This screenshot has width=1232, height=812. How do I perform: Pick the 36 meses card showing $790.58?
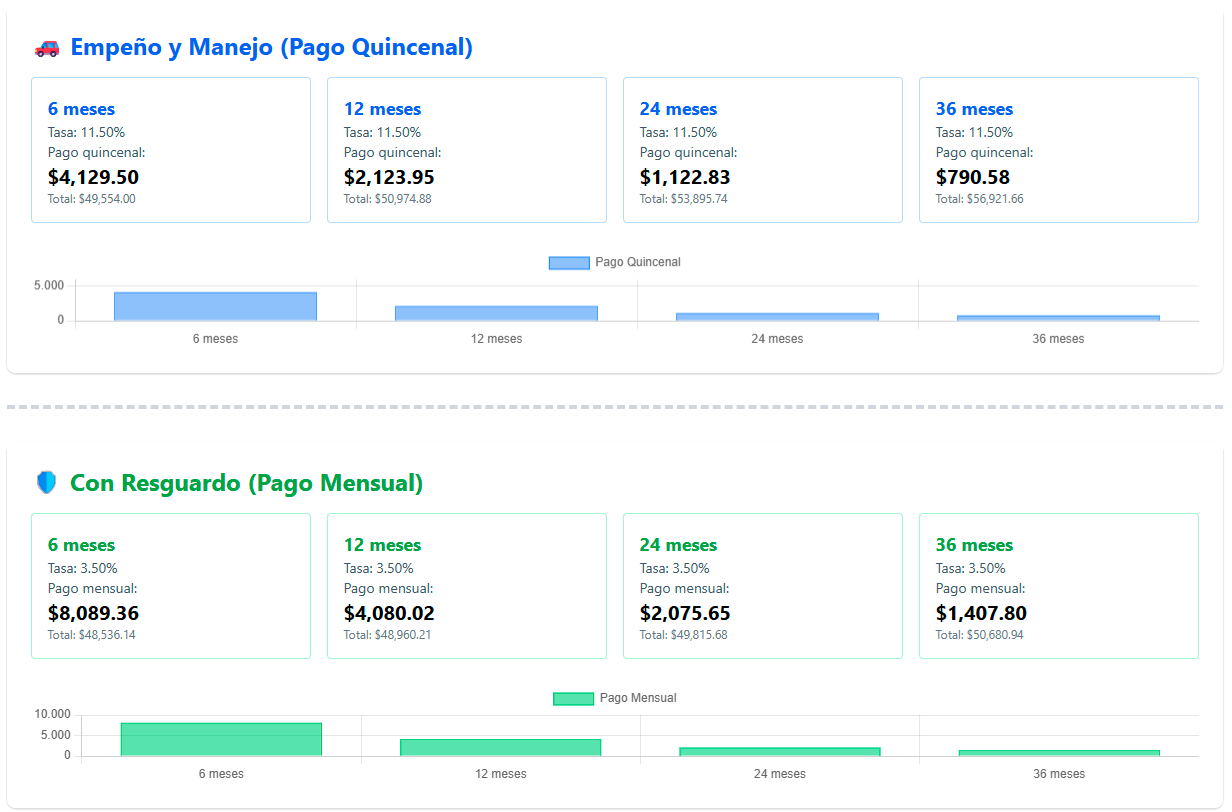click(x=1059, y=150)
